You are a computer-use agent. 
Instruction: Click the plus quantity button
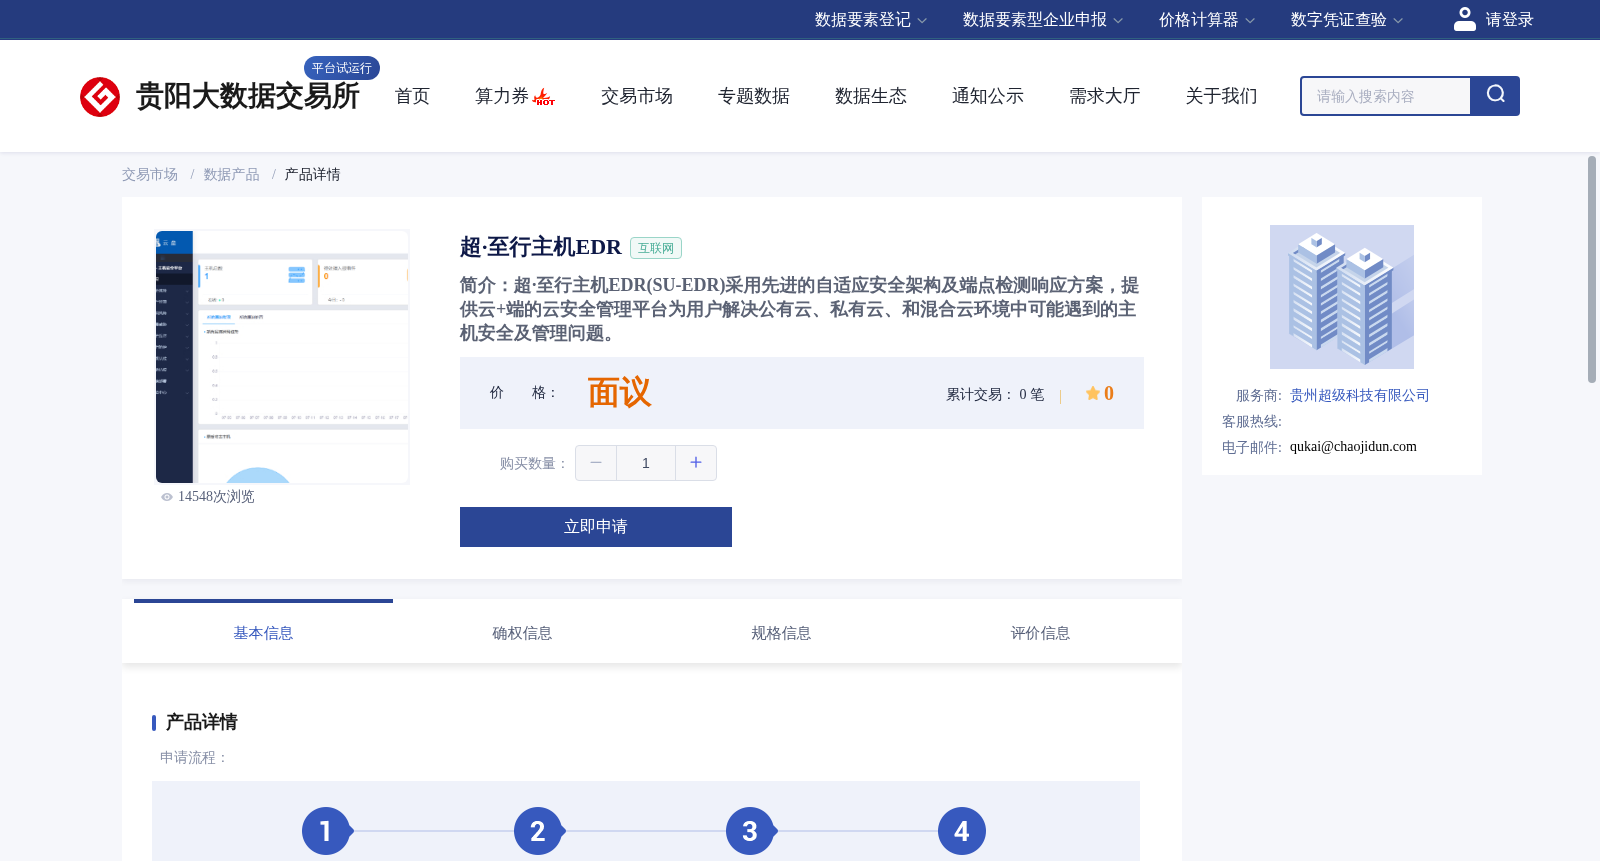(x=696, y=463)
